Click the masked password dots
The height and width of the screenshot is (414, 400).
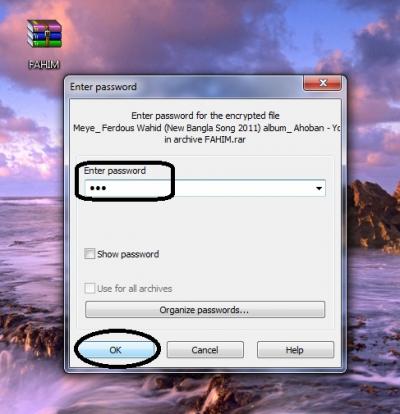[x=98, y=188]
